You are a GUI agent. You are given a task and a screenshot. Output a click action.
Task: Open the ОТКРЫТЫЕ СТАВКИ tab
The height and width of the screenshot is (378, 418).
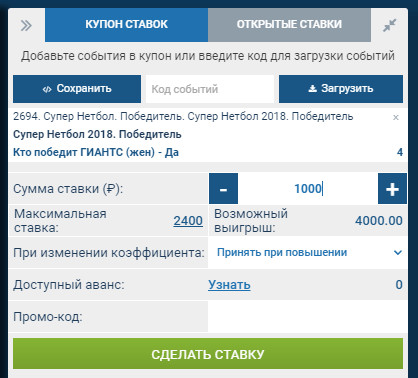289,25
